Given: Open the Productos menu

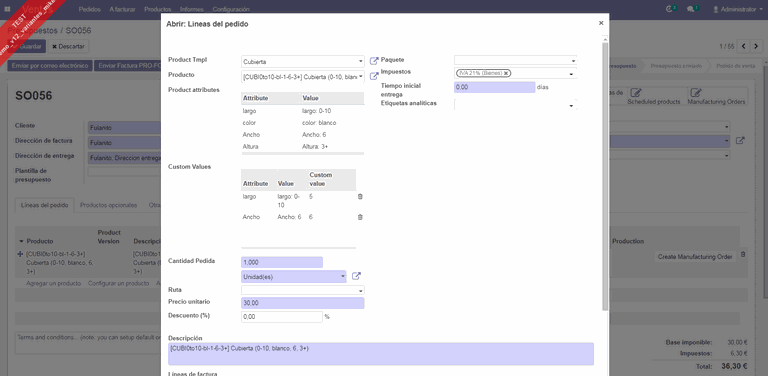Looking at the screenshot, I should point(158,9).
